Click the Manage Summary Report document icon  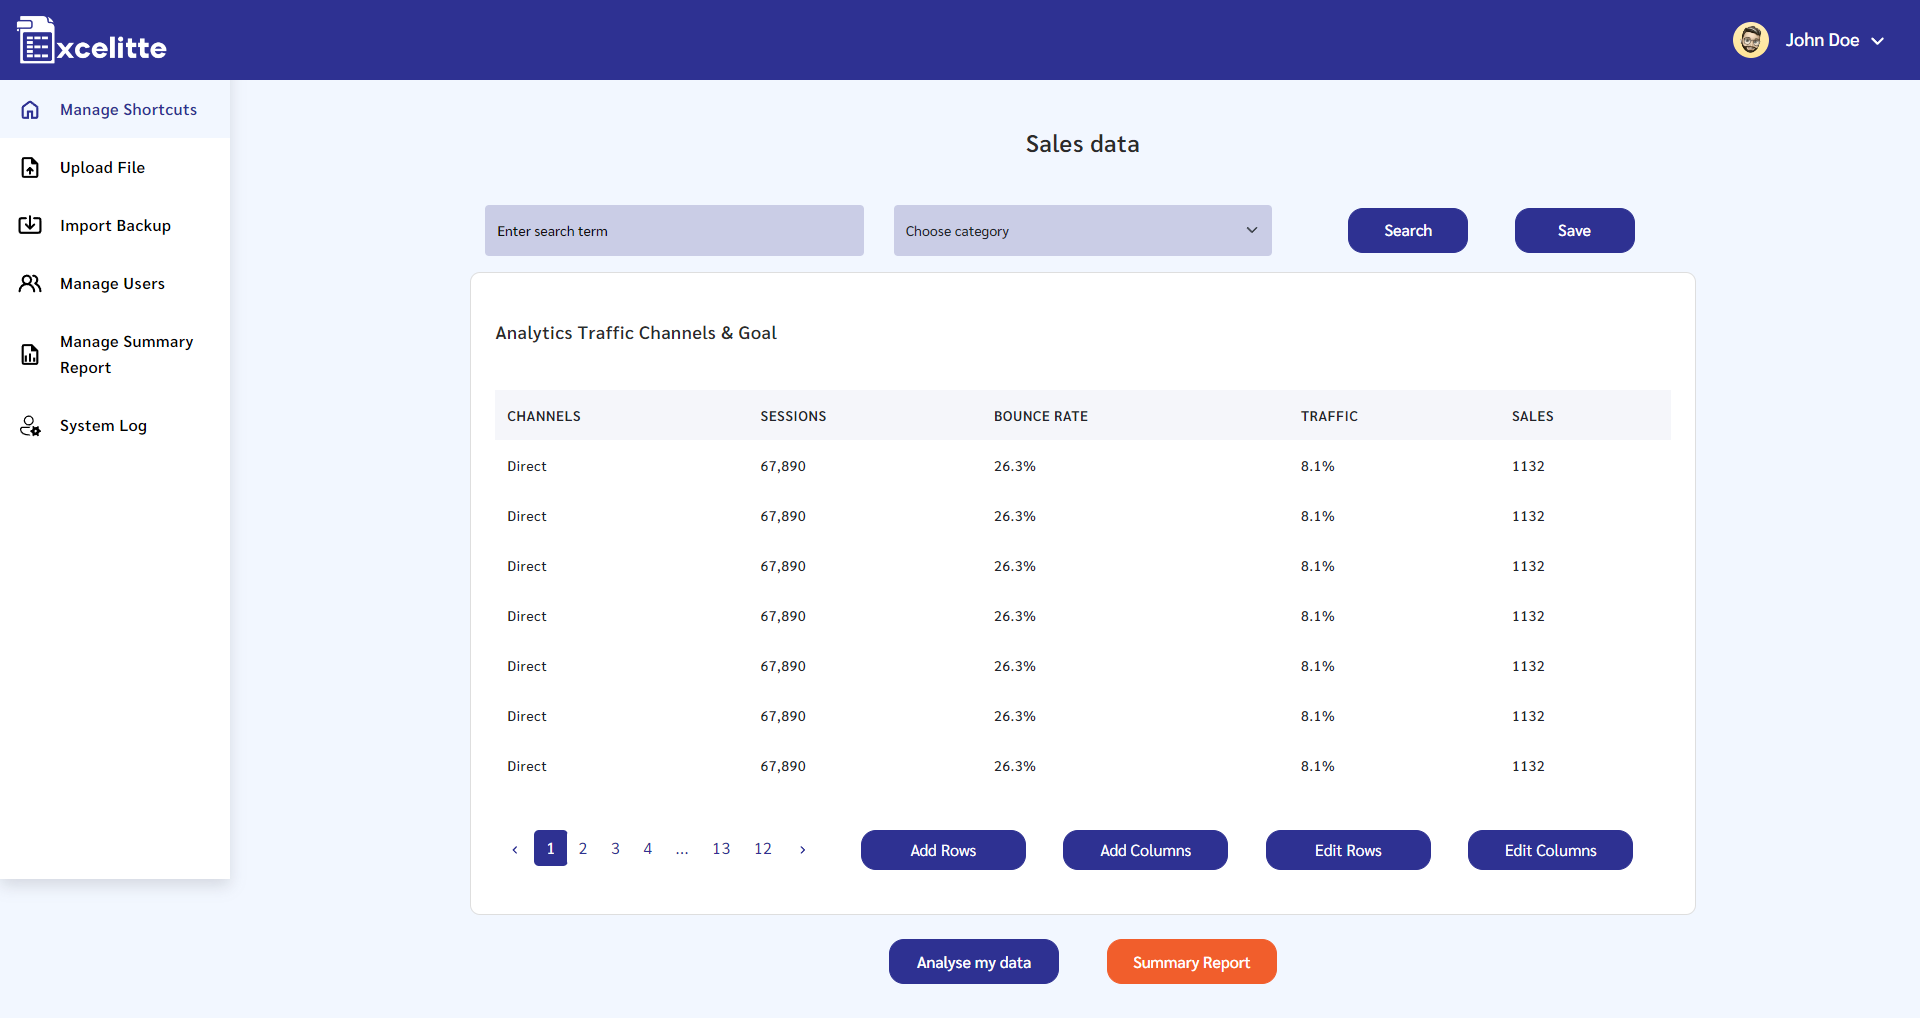(x=30, y=354)
